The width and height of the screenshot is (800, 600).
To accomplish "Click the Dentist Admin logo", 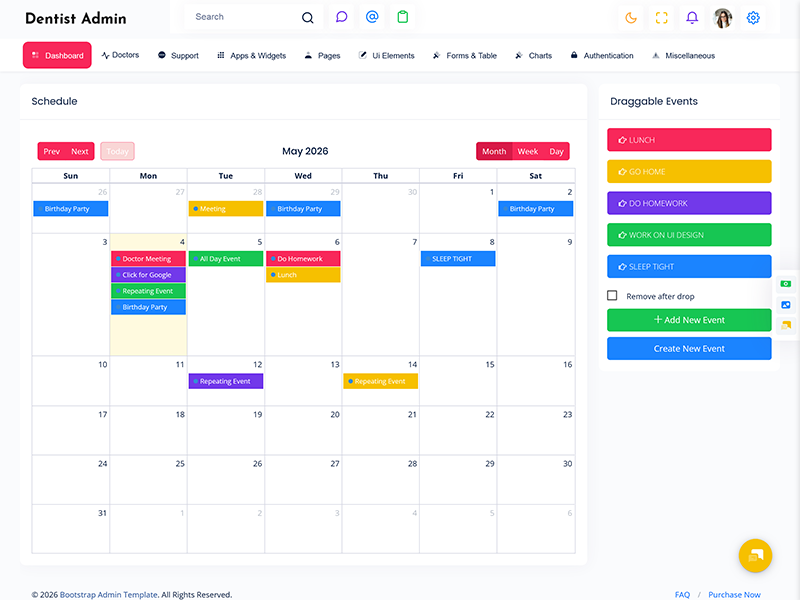I will (x=76, y=18).
